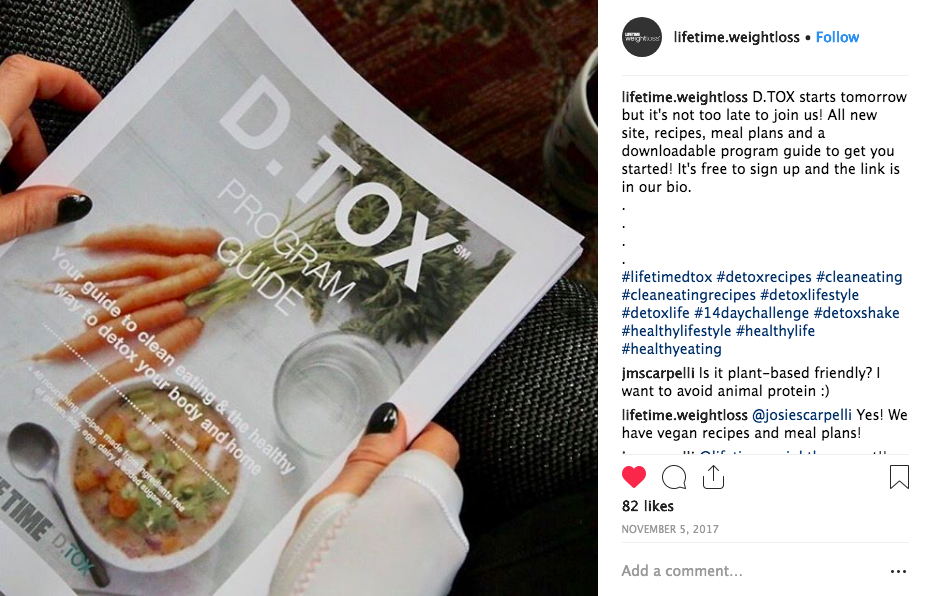Image resolution: width=933 pixels, height=596 pixels.
Task: Visit jmscarpelli's profile from comment
Action: [658, 374]
